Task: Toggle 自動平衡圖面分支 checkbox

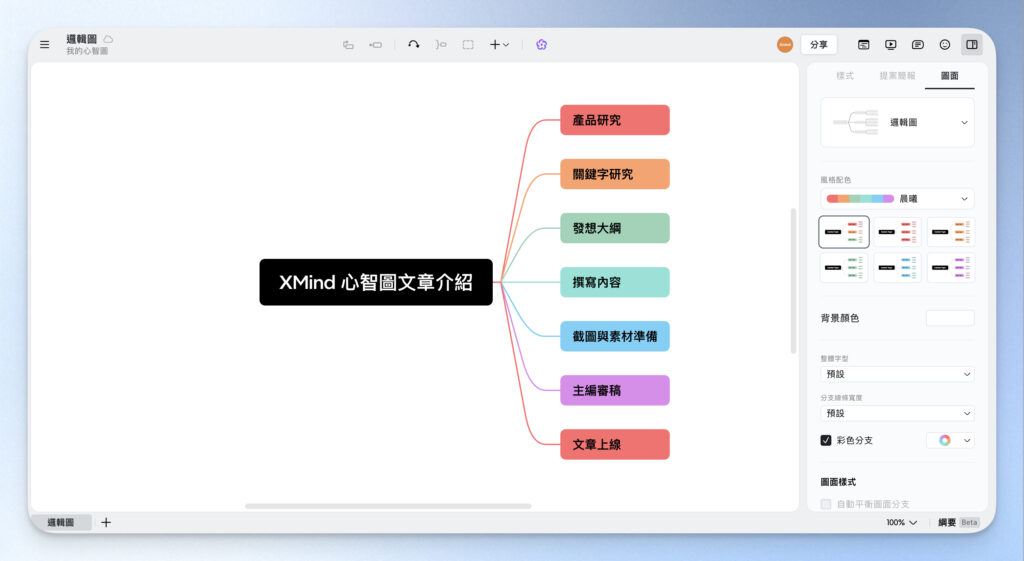Action: click(x=826, y=504)
